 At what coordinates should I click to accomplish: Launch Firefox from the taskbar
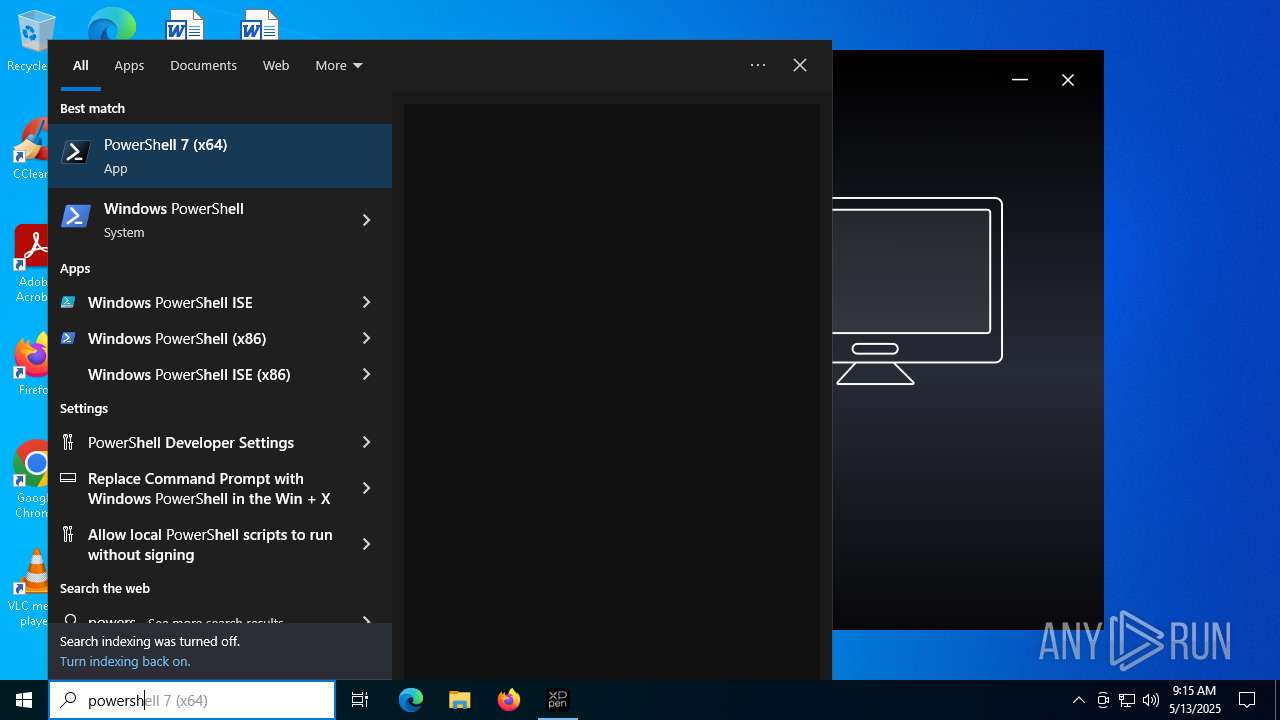coord(509,700)
